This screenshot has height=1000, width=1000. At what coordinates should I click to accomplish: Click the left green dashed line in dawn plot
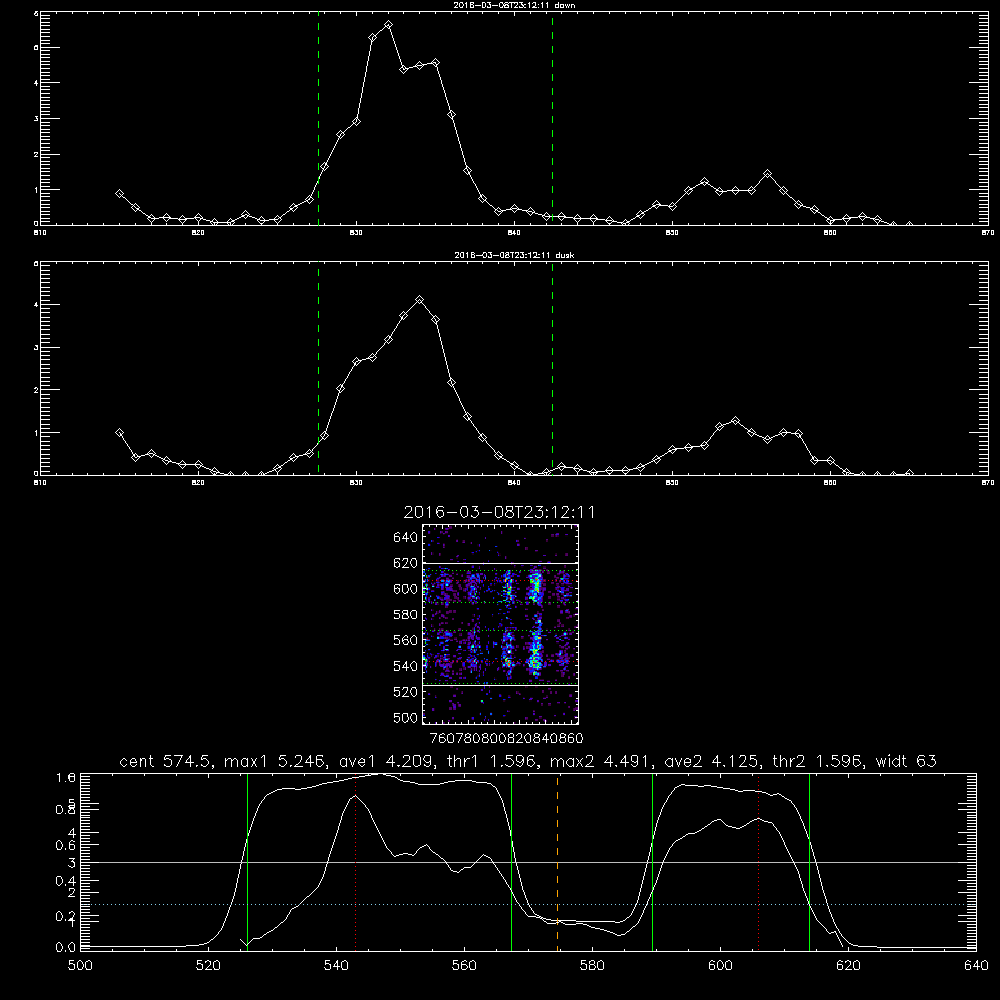318,118
